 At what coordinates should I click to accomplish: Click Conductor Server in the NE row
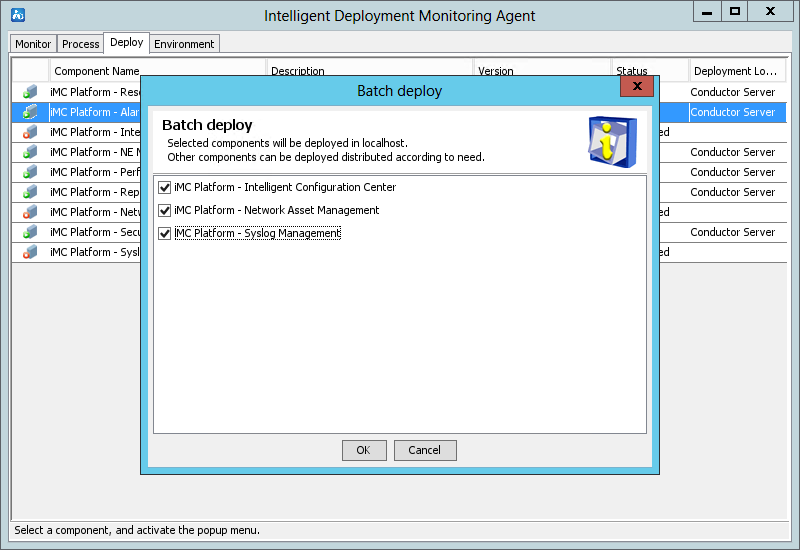[733, 152]
